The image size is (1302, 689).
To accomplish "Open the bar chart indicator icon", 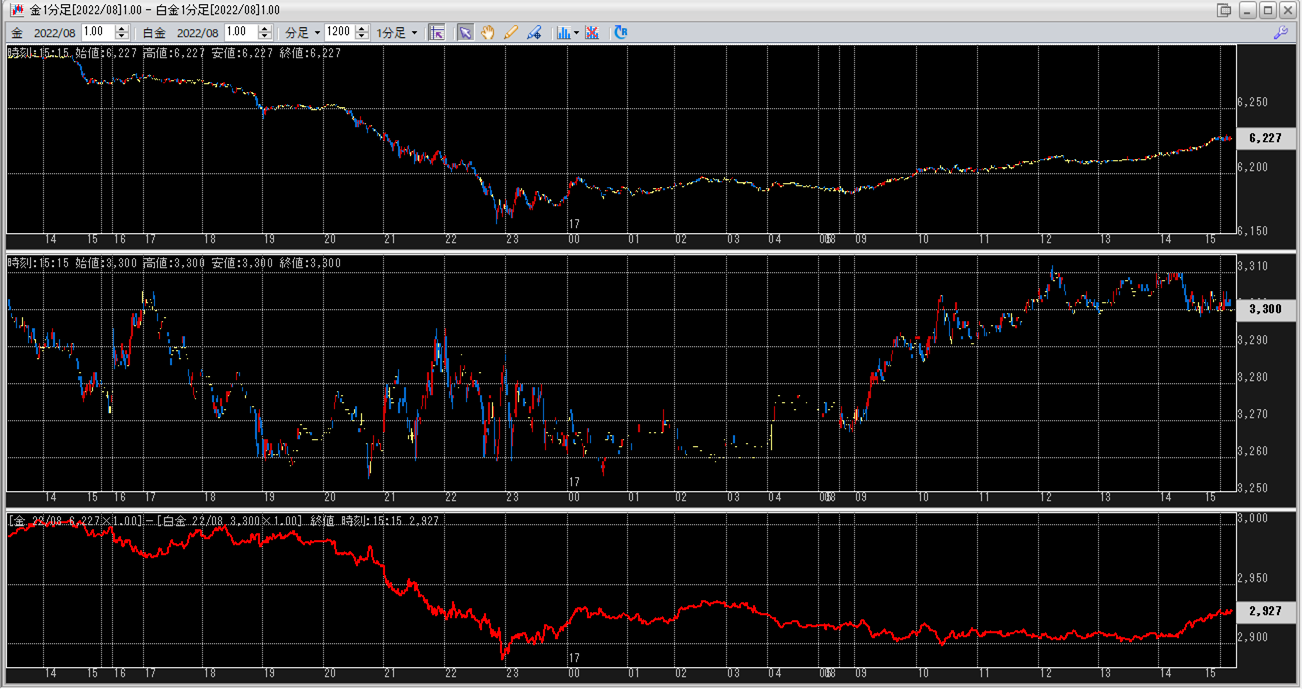I will 563,32.
